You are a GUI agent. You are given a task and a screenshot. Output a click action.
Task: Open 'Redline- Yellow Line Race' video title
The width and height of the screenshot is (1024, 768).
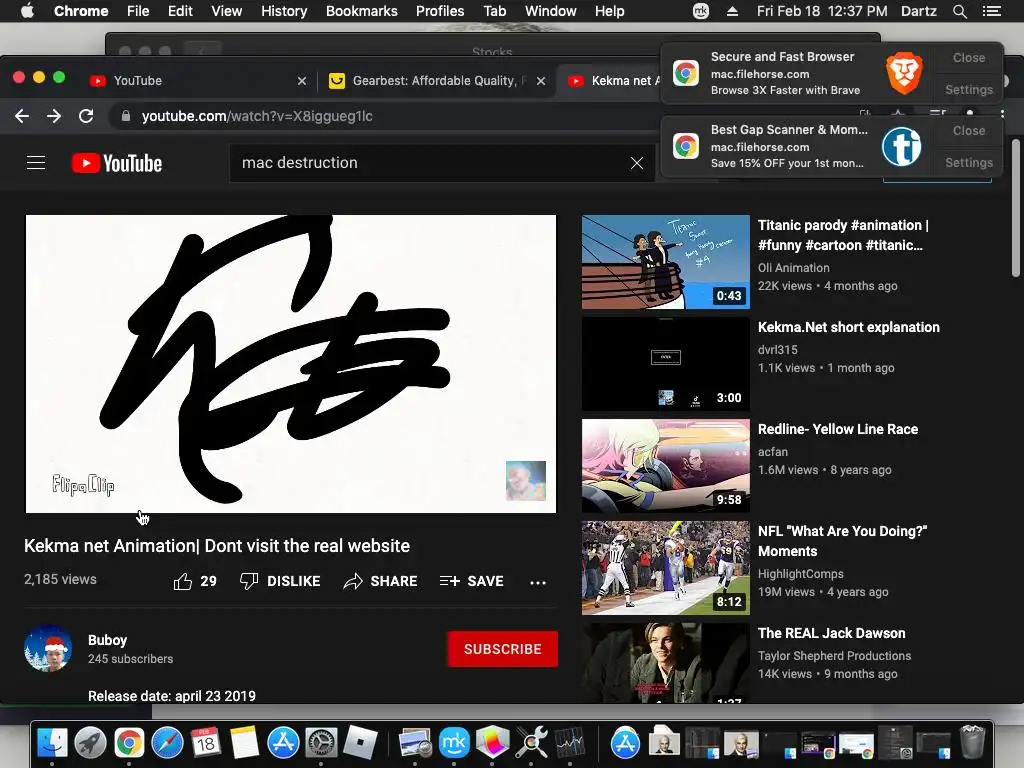tap(838, 429)
